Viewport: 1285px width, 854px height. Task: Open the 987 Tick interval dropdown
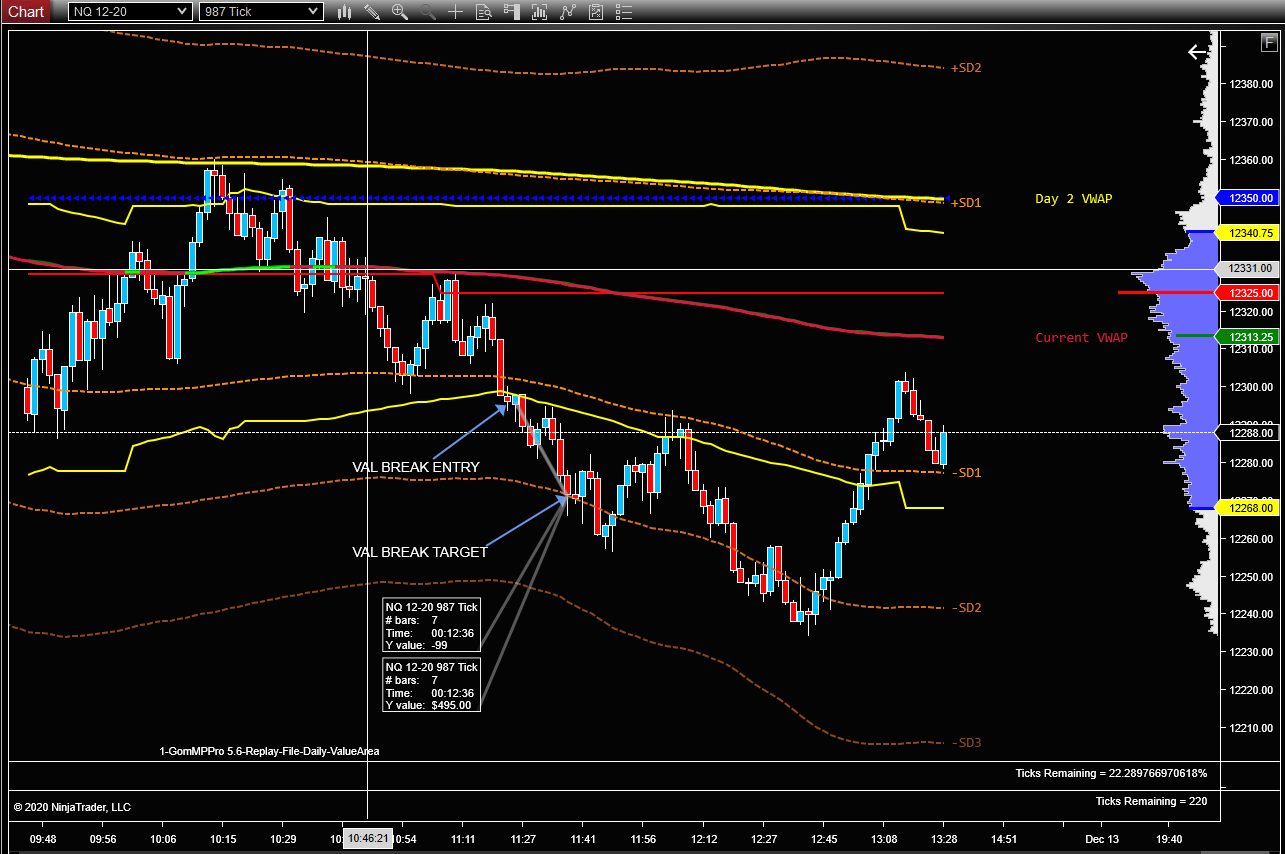click(x=261, y=11)
